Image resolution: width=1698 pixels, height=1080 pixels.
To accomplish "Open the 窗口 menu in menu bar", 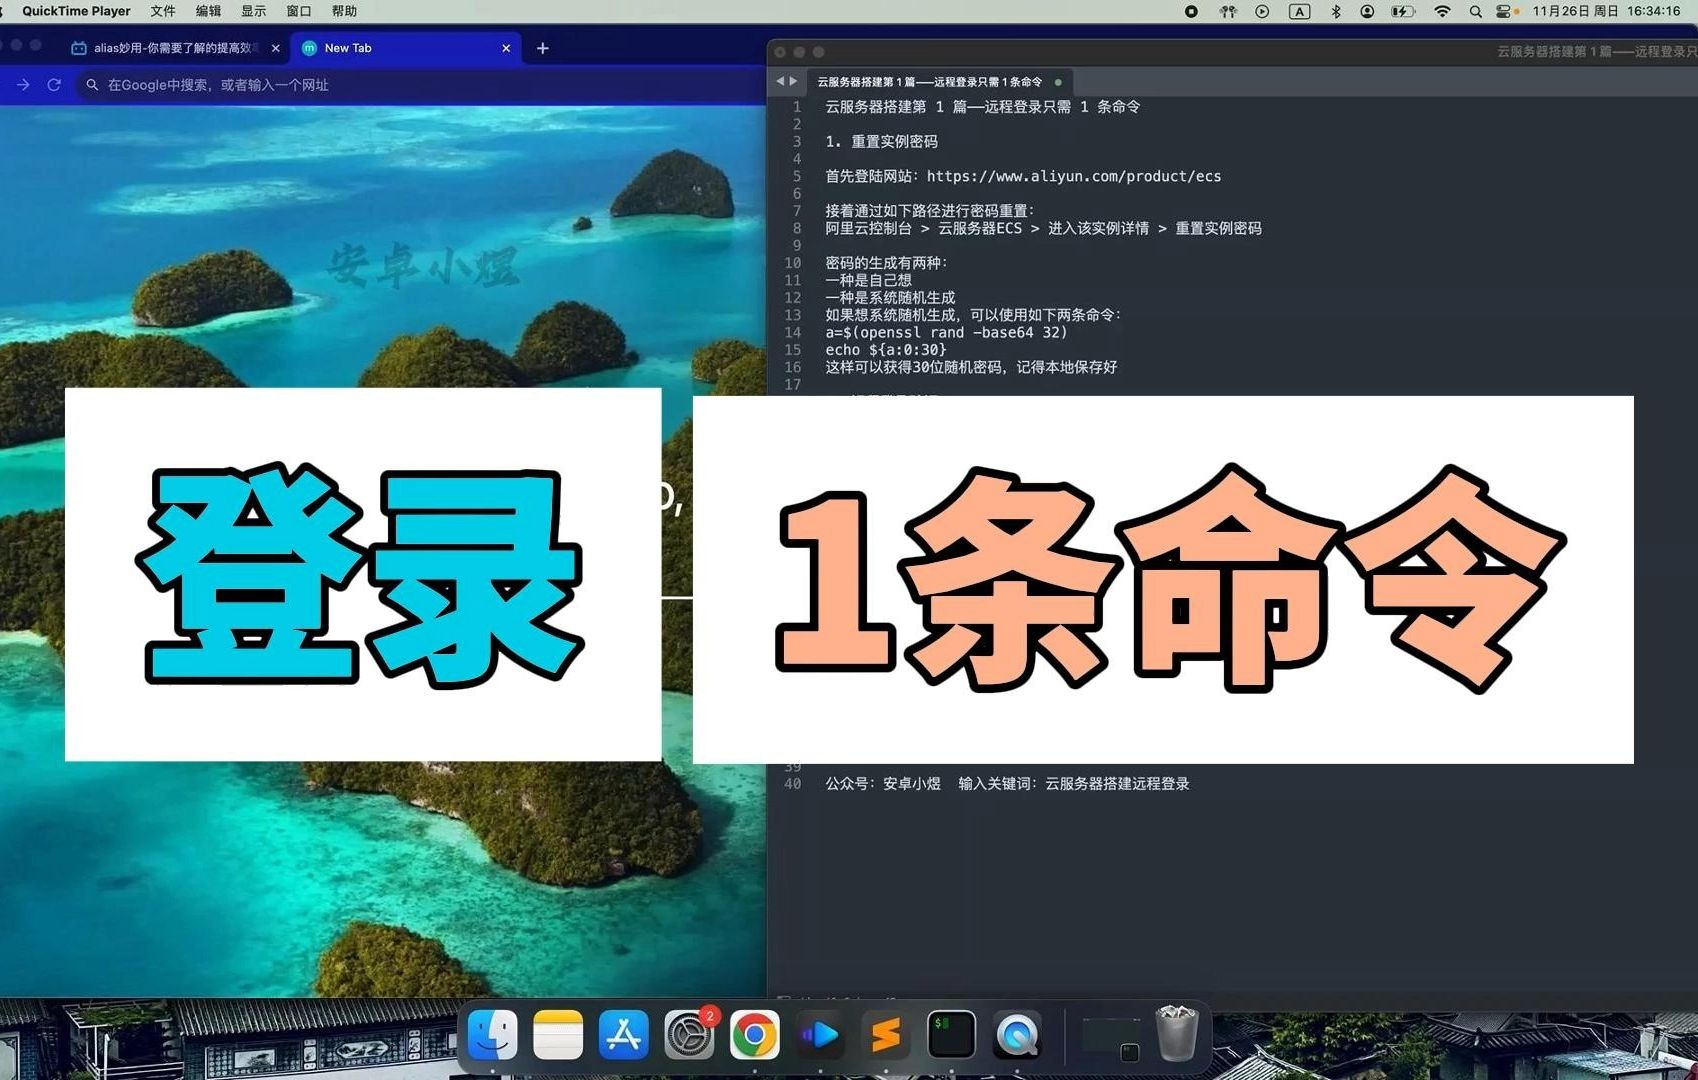I will [299, 11].
